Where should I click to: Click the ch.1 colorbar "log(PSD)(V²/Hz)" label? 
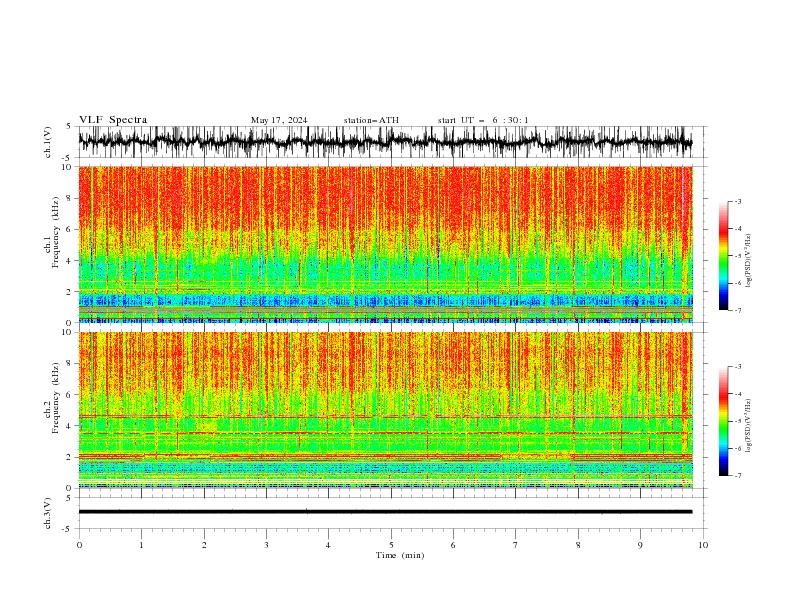pyautogui.click(x=748, y=261)
